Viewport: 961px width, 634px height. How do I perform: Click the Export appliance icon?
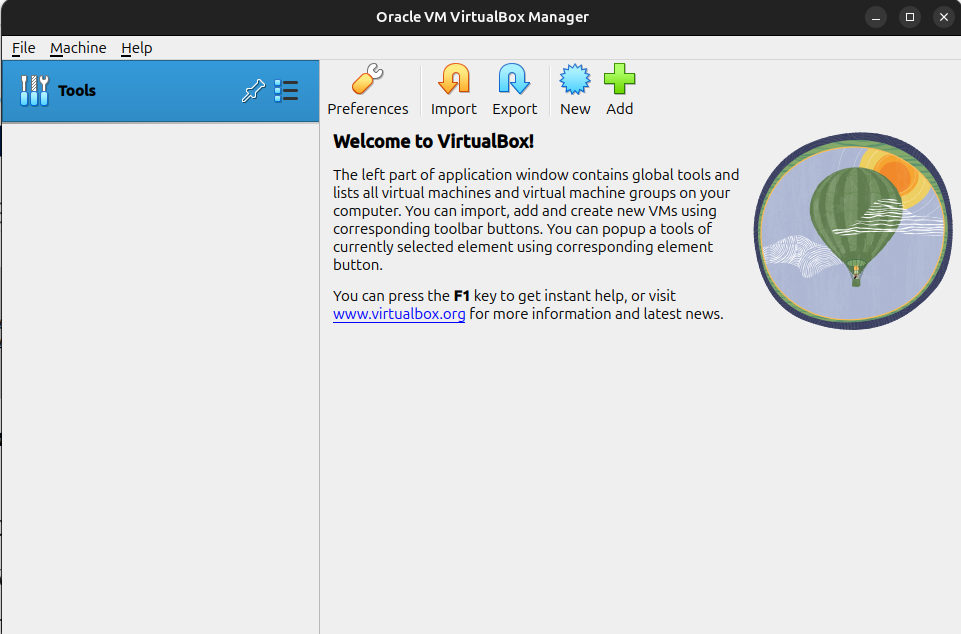coord(514,80)
